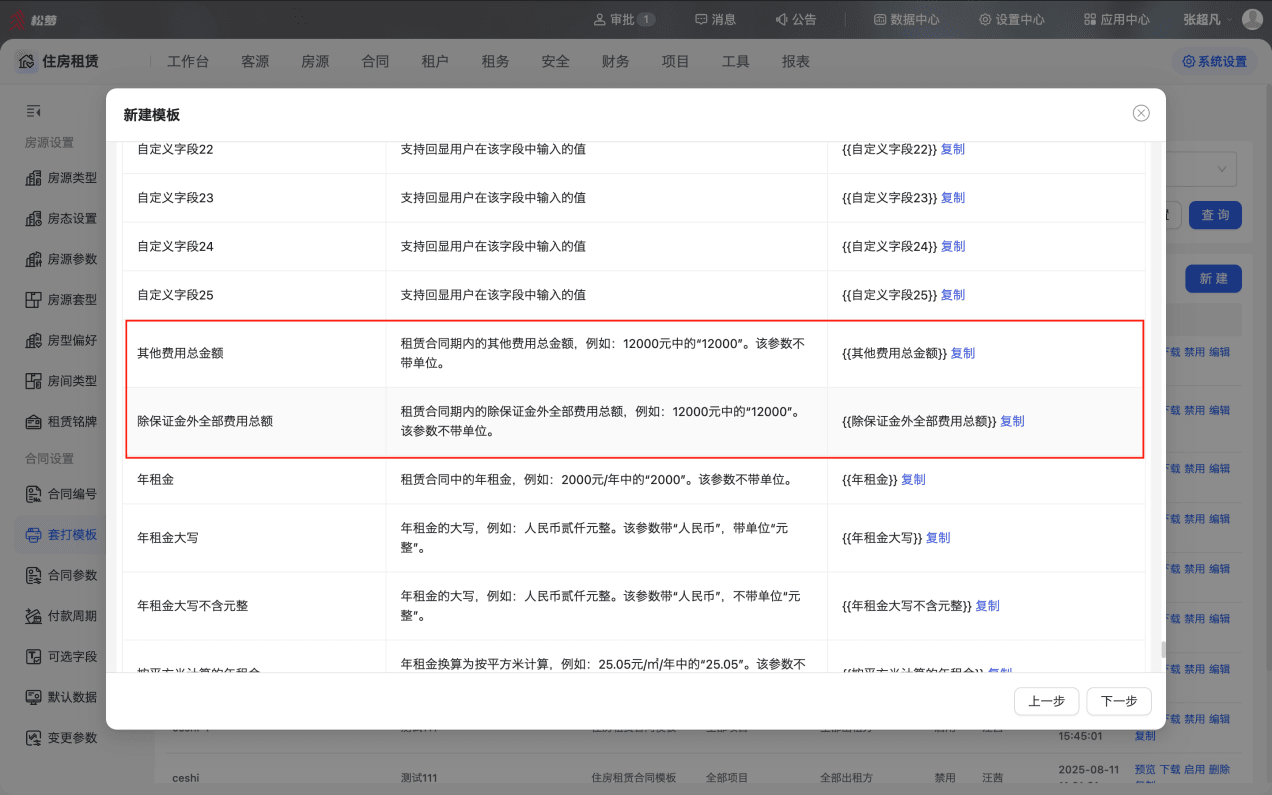
Task: Copy the {{年租金}} parameter
Action: tap(913, 479)
